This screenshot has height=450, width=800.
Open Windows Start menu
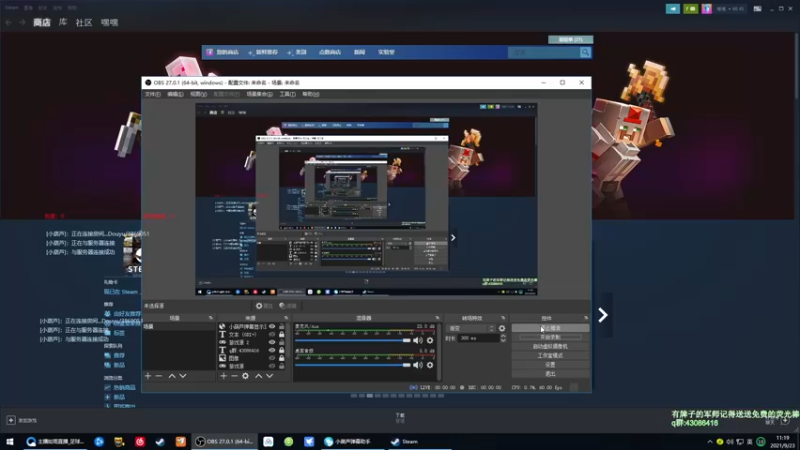[x=10, y=442]
